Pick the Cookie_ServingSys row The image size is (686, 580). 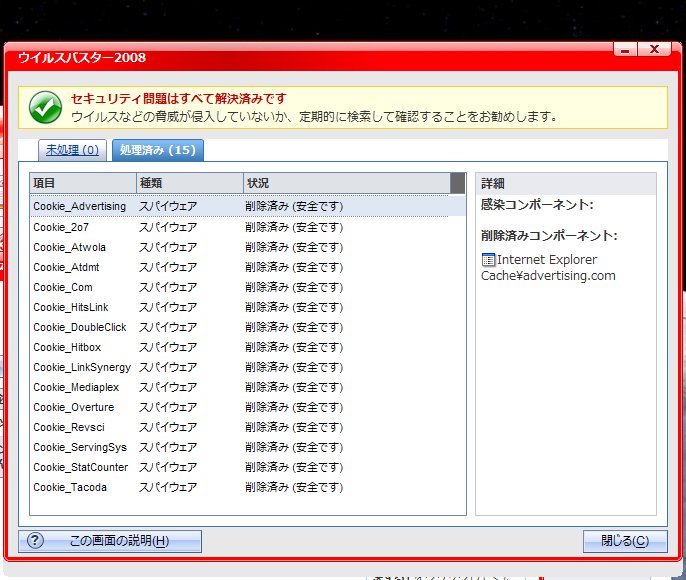click(247, 447)
